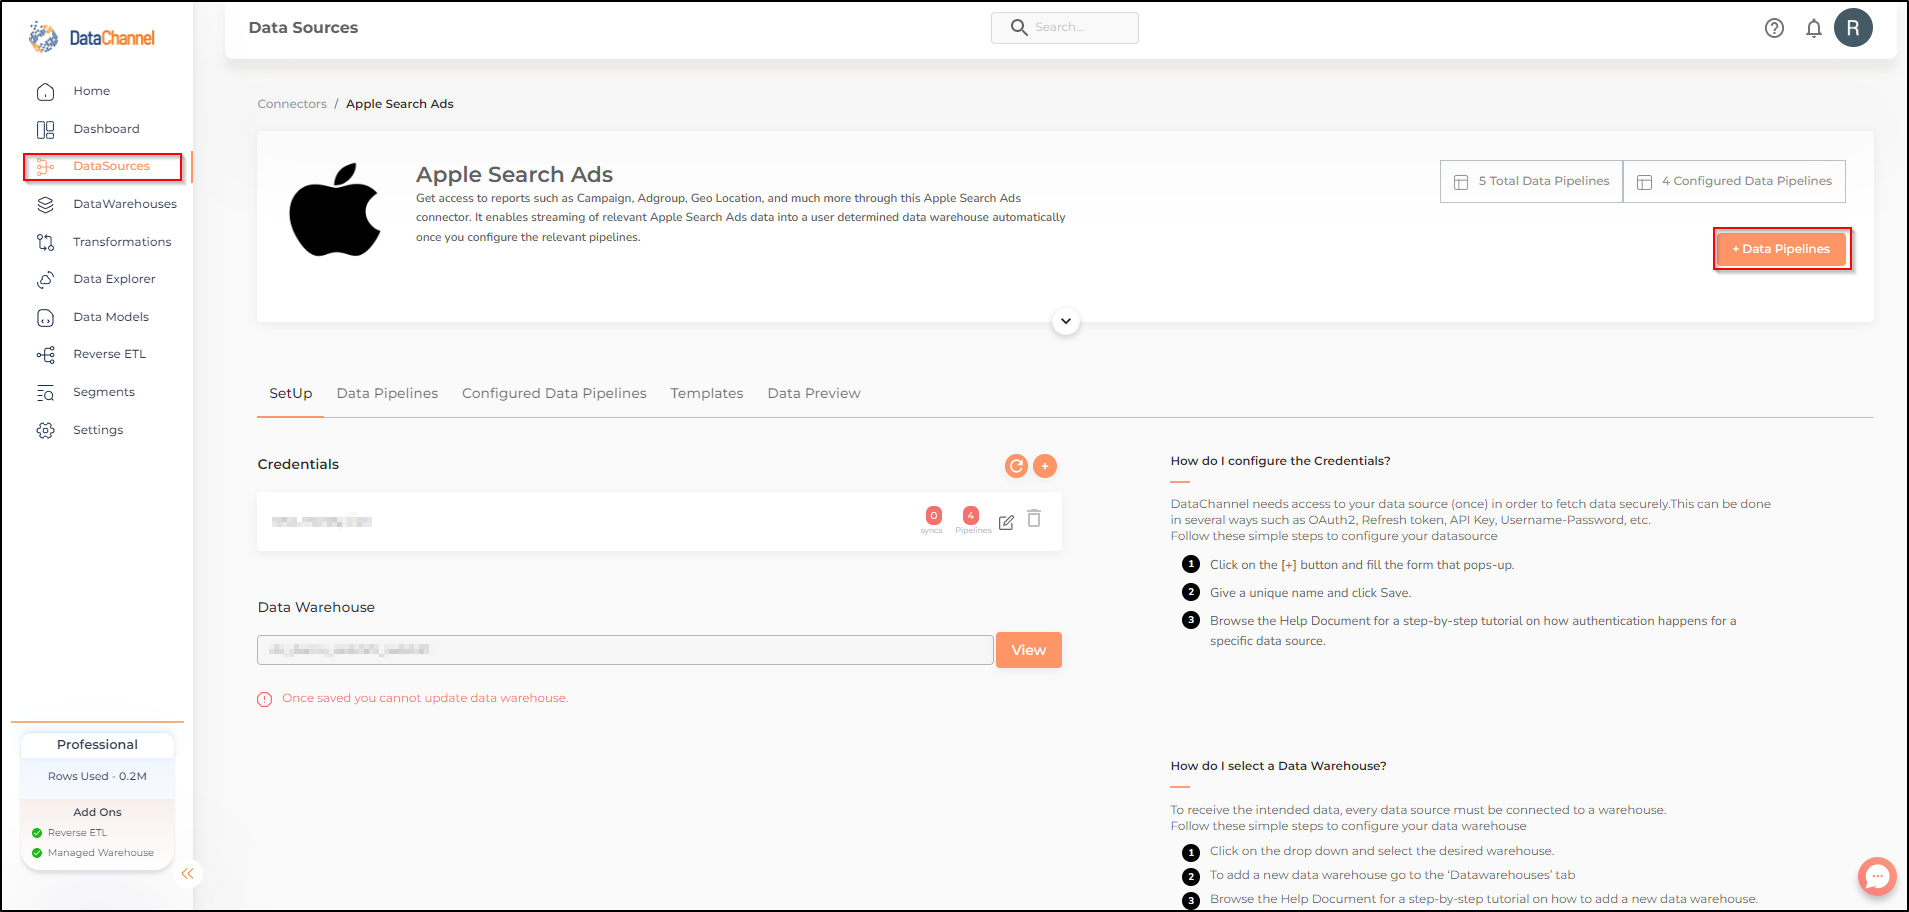Switch to the SetUp tab
Screen dimensions: 1909x912
coord(291,393)
